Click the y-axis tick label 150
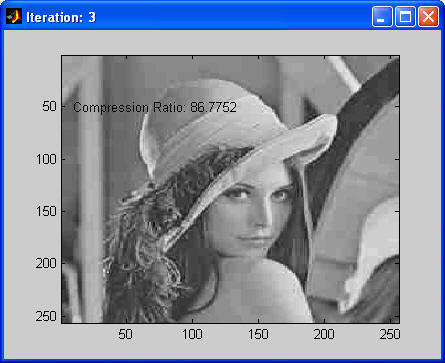Screen dimensions: 445x363 click(46, 211)
